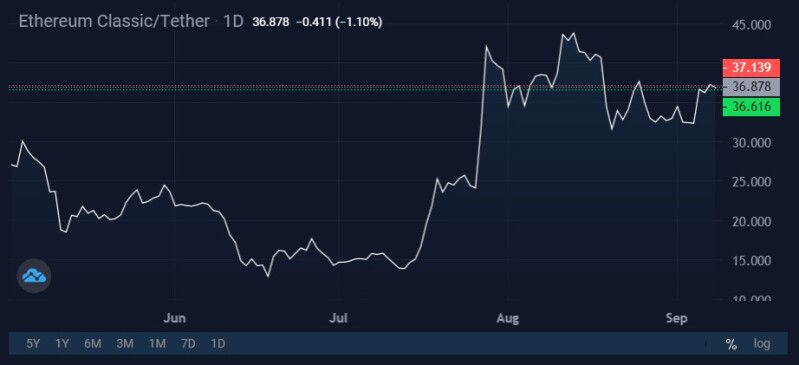Screen dimensions: 799x365
Task: Click the -0.411 (-1.10%) change value
Action: [339, 22]
